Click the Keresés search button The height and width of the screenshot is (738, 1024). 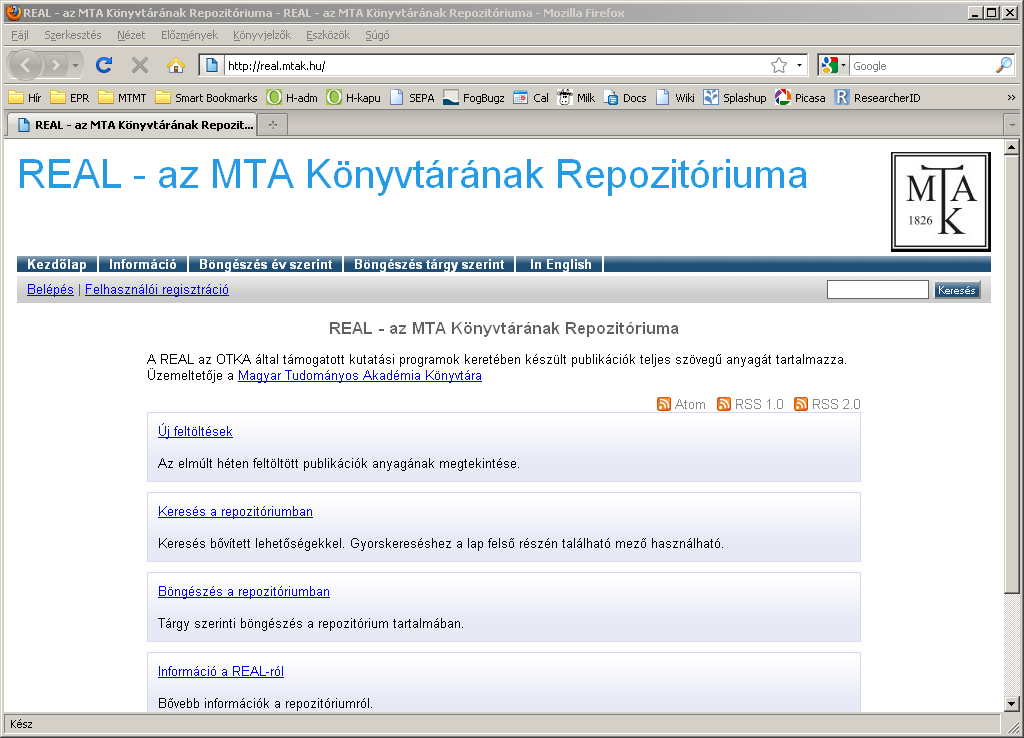pyautogui.click(x=957, y=290)
